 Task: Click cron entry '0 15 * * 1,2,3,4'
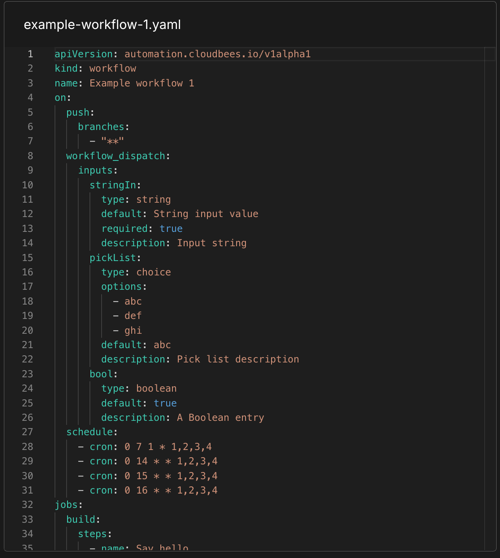click(171, 476)
